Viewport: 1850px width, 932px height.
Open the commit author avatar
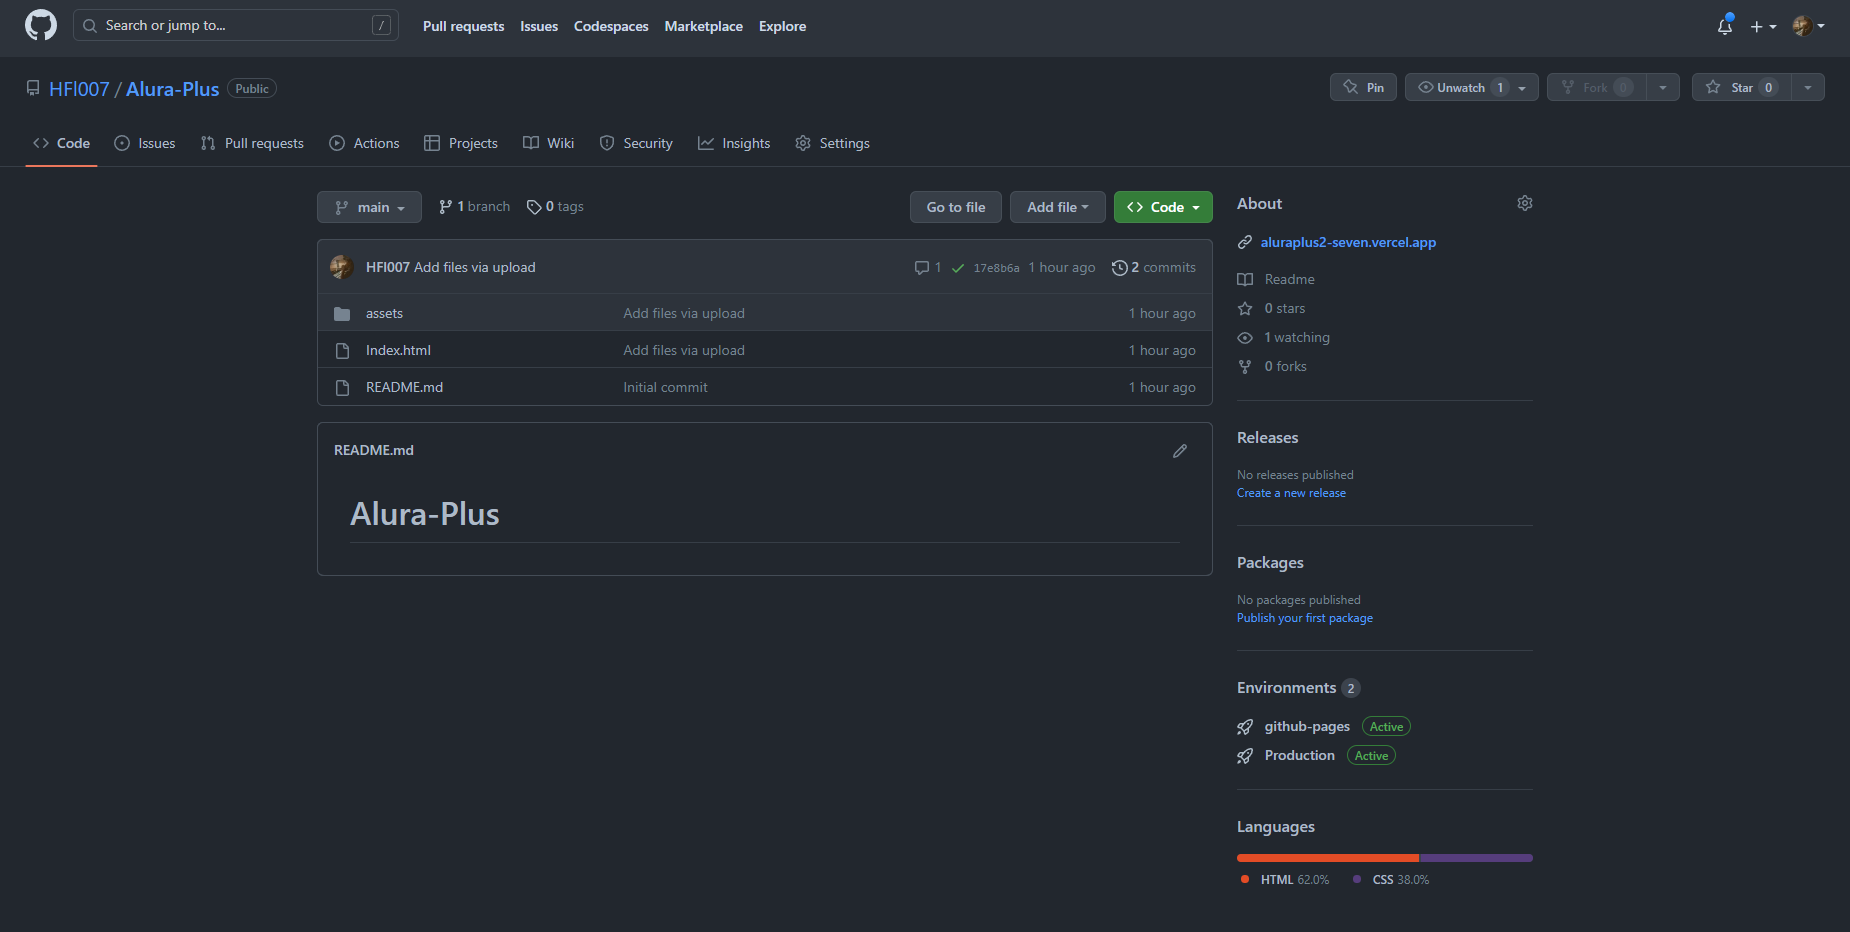tap(342, 267)
